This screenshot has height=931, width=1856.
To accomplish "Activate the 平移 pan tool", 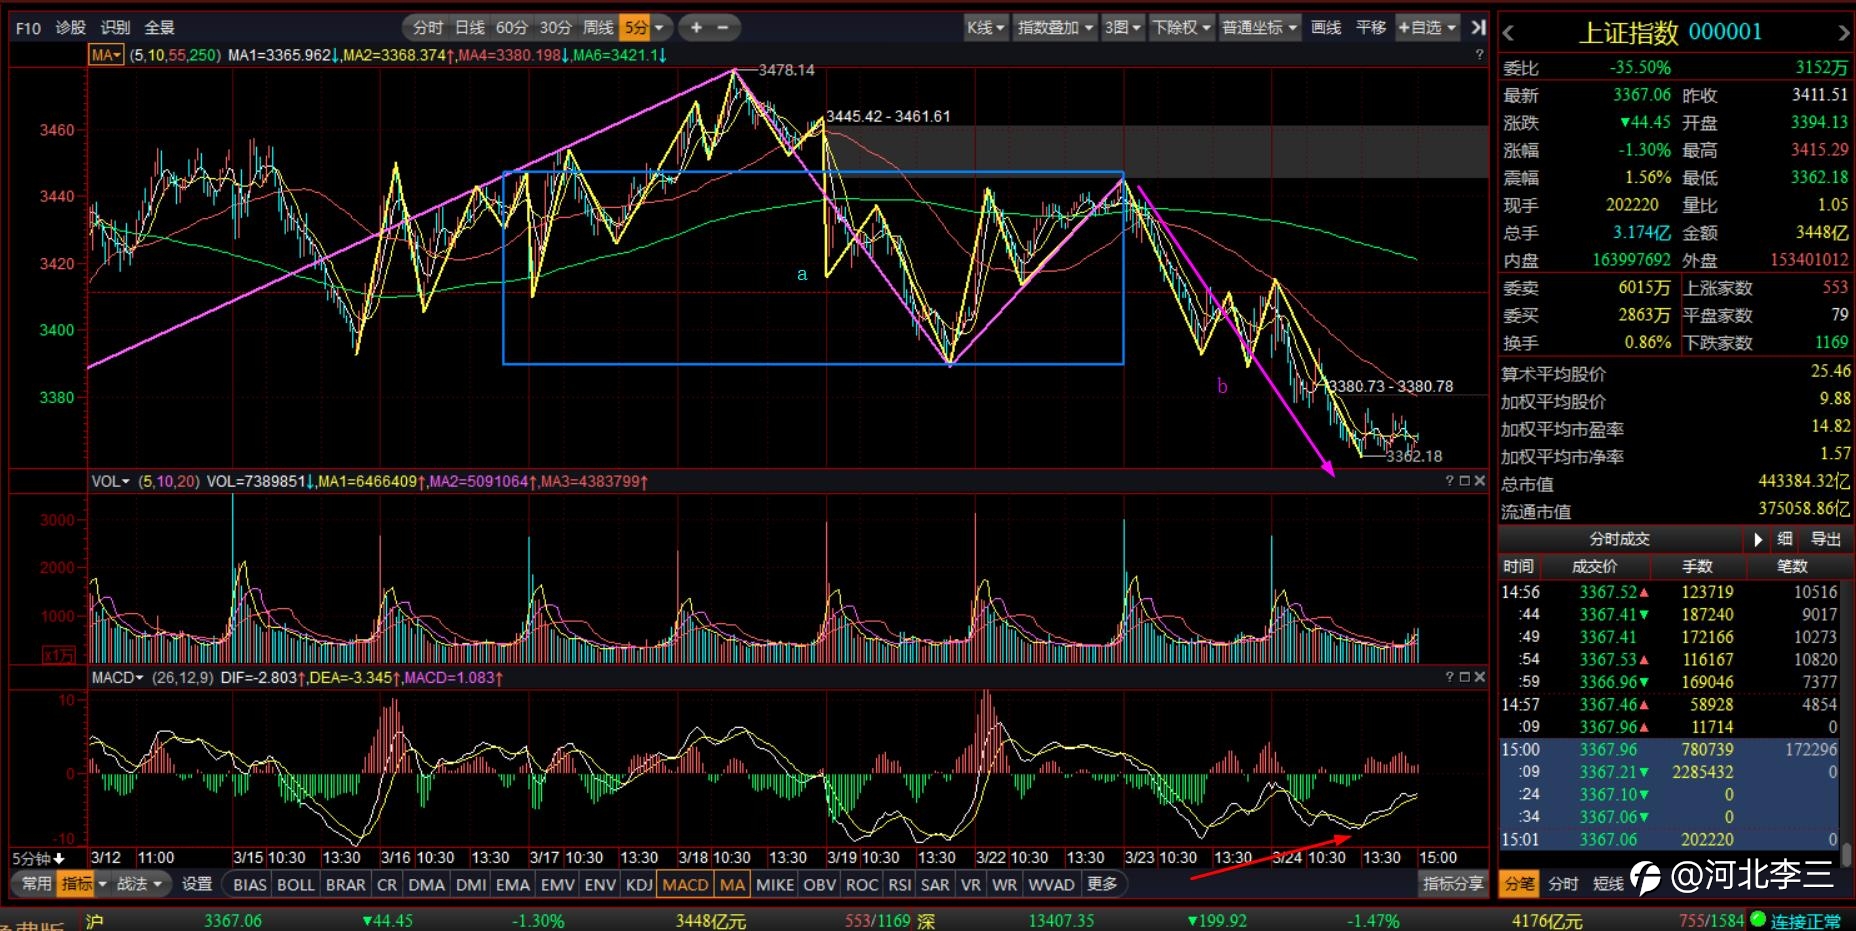I will pos(1371,28).
